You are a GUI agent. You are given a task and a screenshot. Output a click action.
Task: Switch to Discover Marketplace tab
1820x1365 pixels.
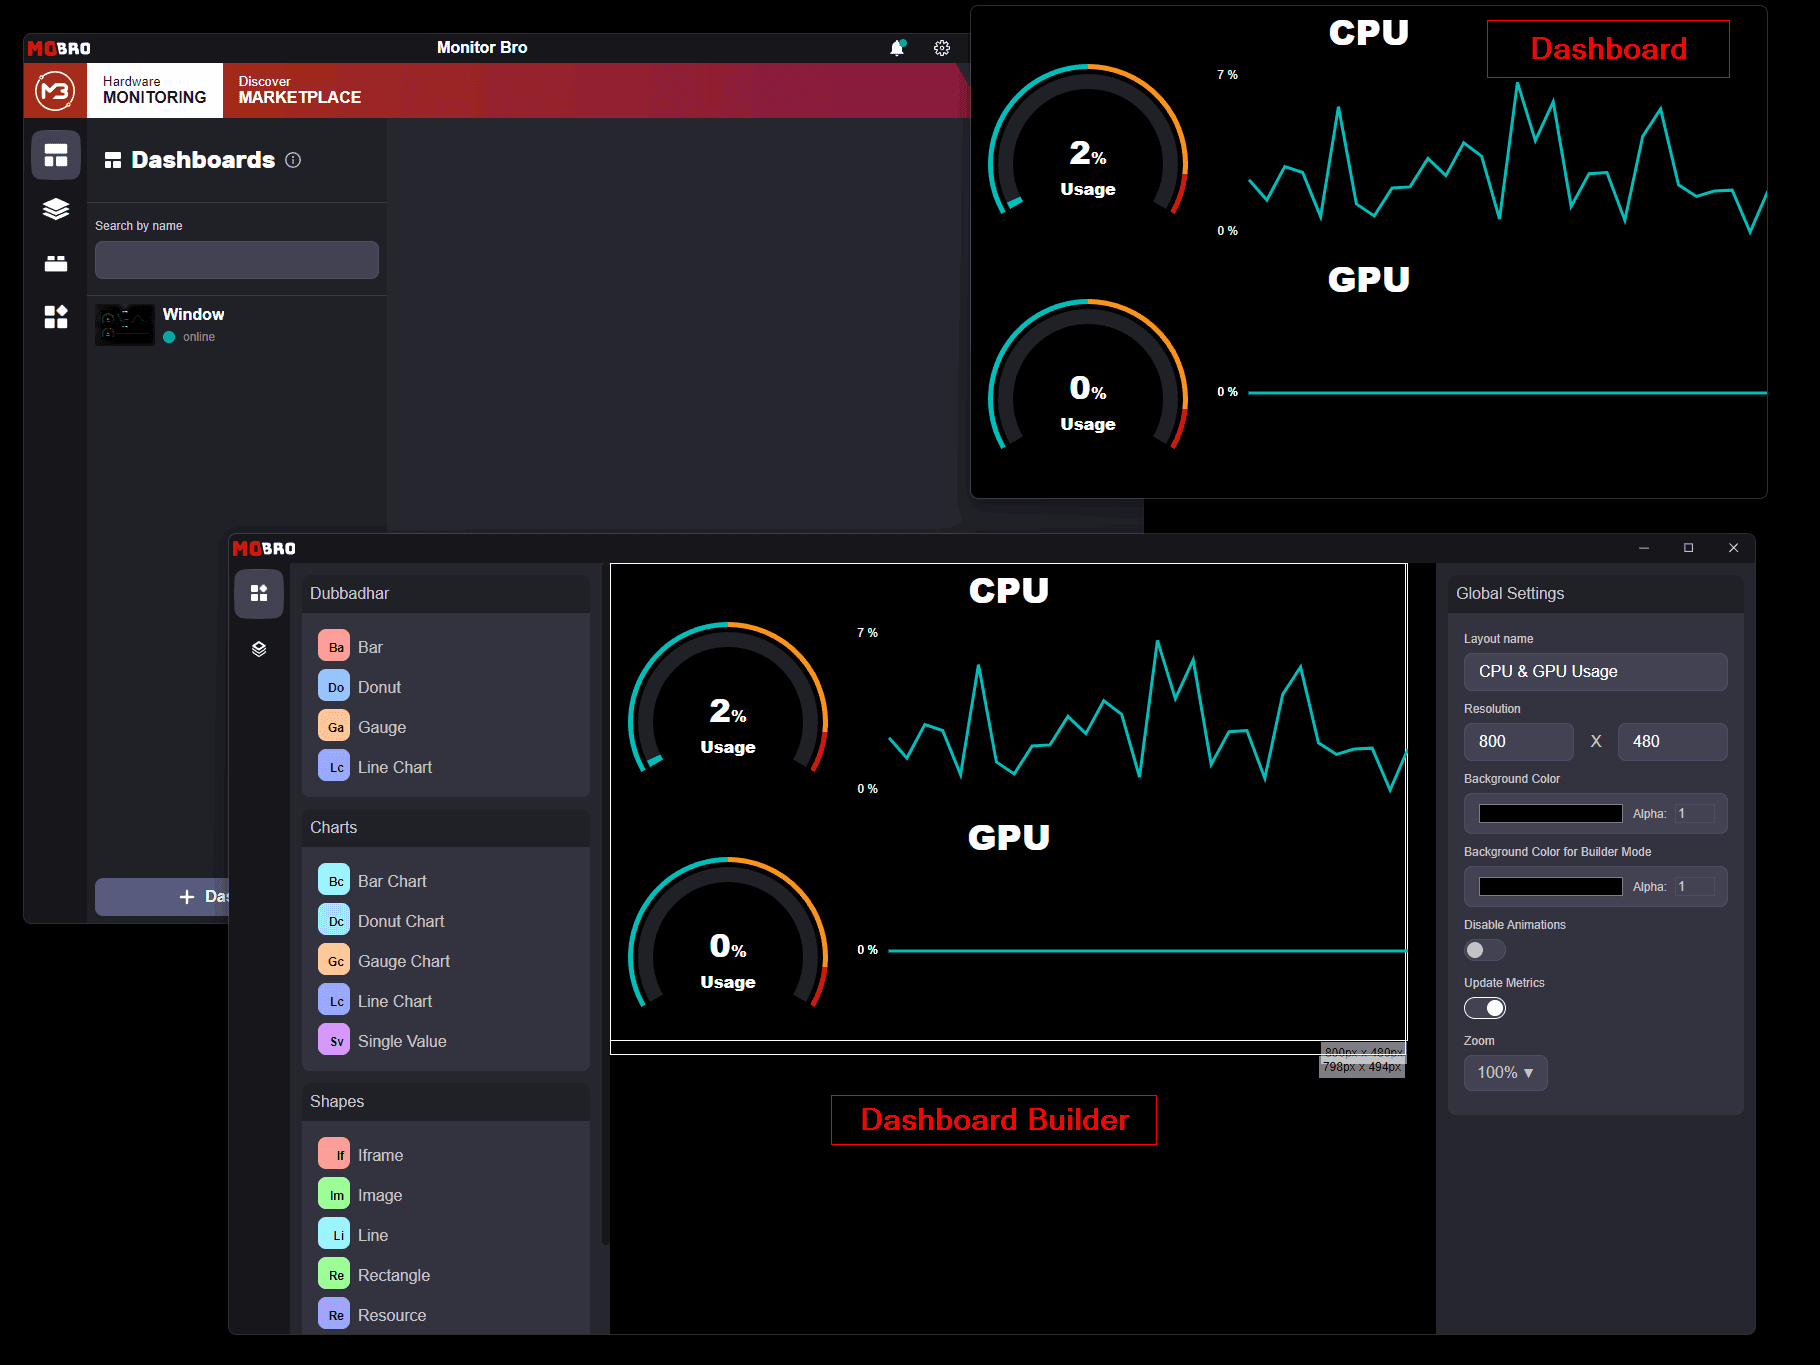(300, 90)
